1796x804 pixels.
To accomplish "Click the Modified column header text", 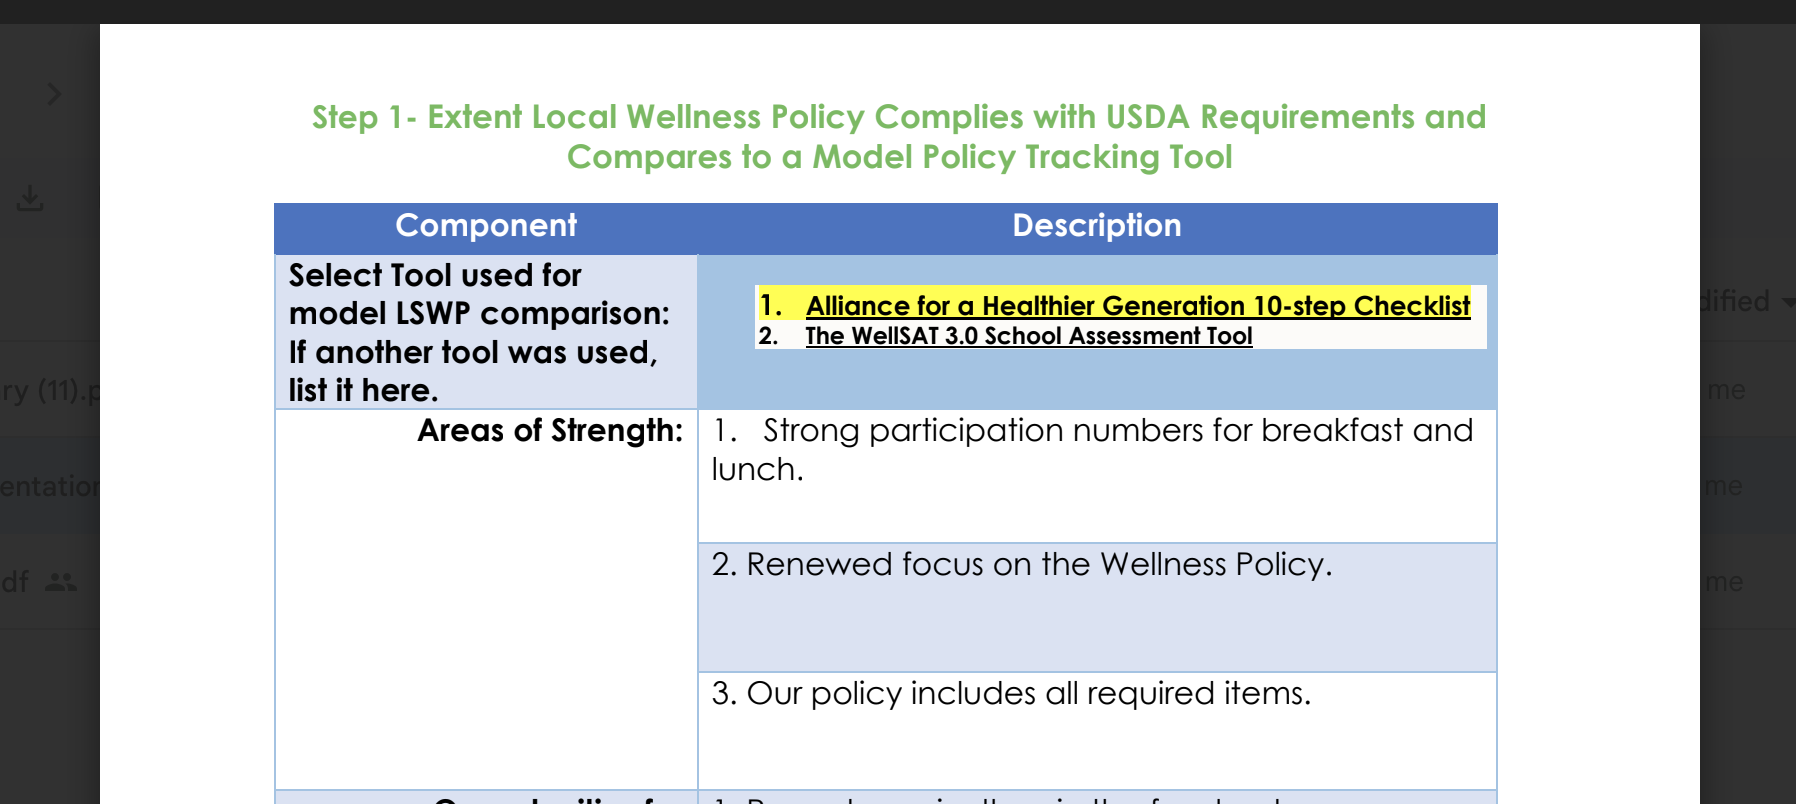I will pyautogui.click(x=1735, y=301).
